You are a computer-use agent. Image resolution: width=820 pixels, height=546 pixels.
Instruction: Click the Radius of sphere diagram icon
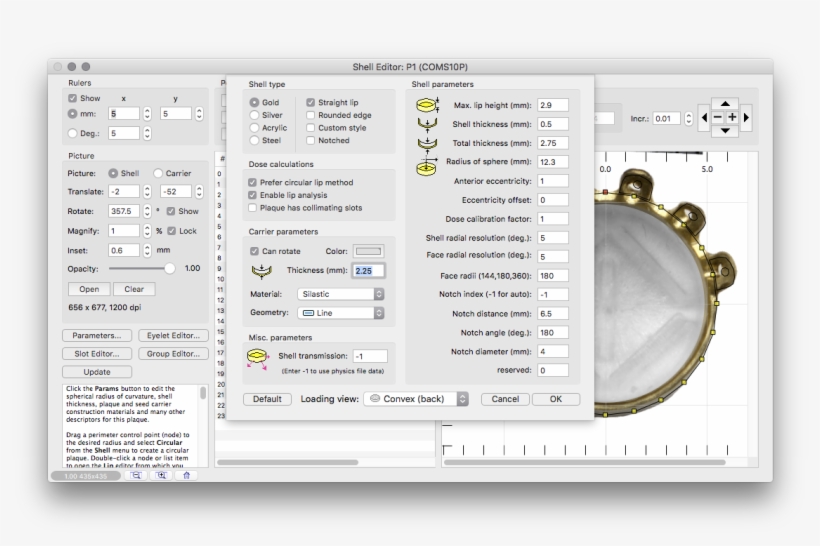(427, 167)
